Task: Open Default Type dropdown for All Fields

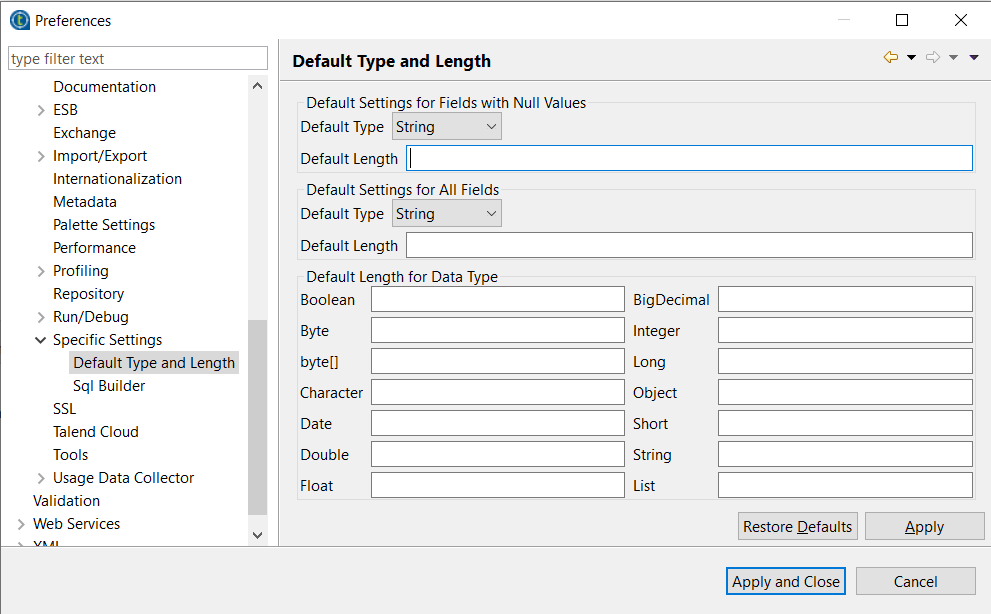Action: pos(446,214)
